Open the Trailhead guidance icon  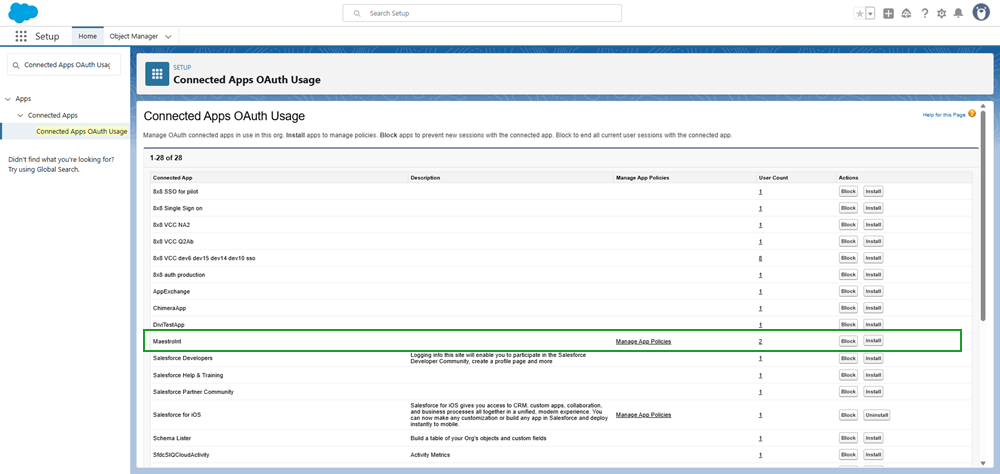coord(906,13)
